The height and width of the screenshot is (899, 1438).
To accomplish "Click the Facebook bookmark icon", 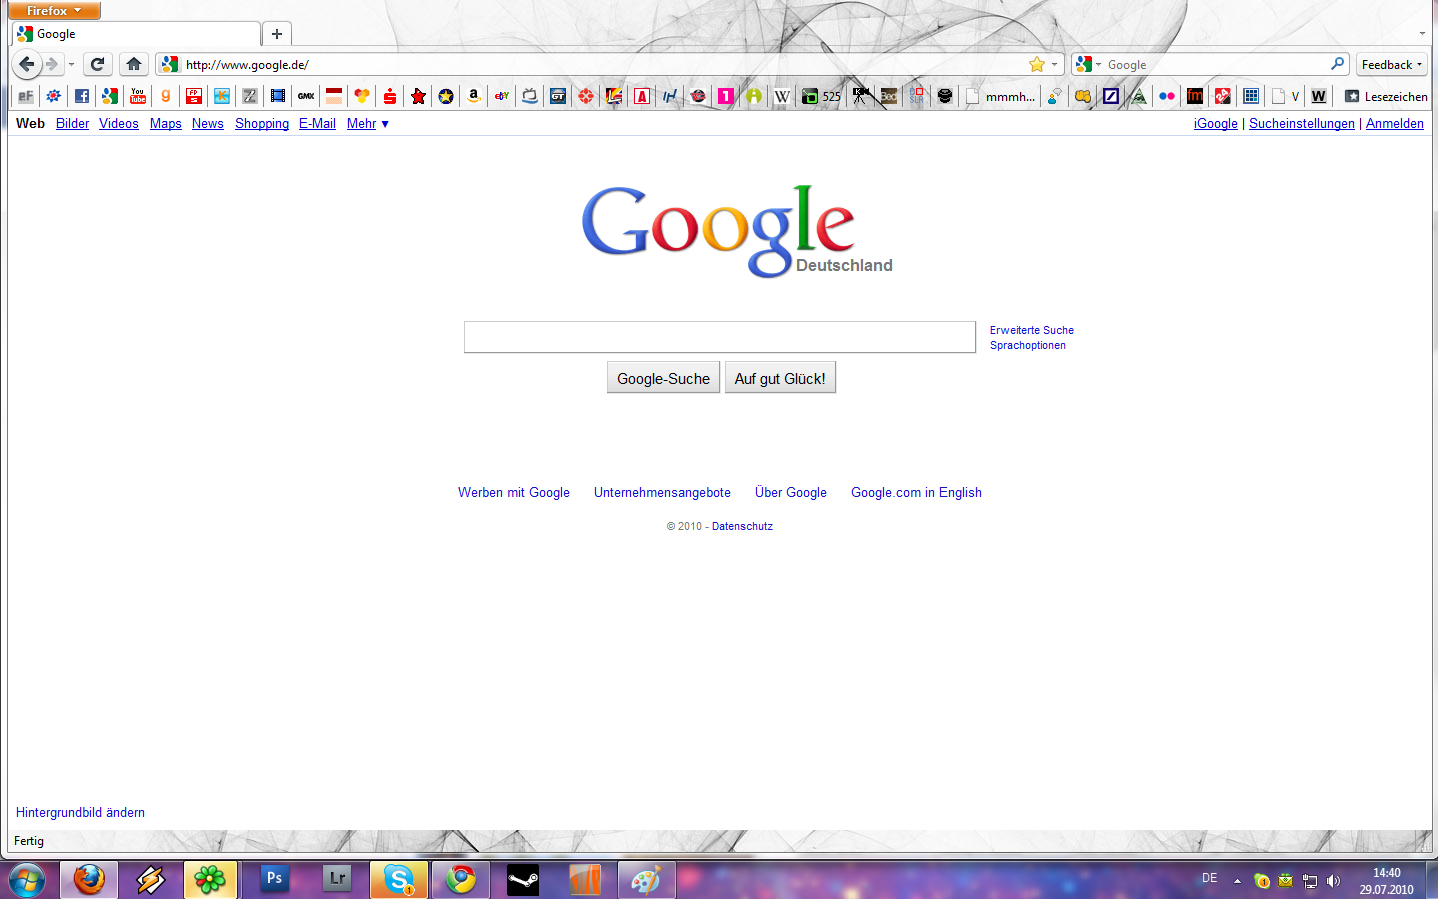I will click(x=82, y=96).
